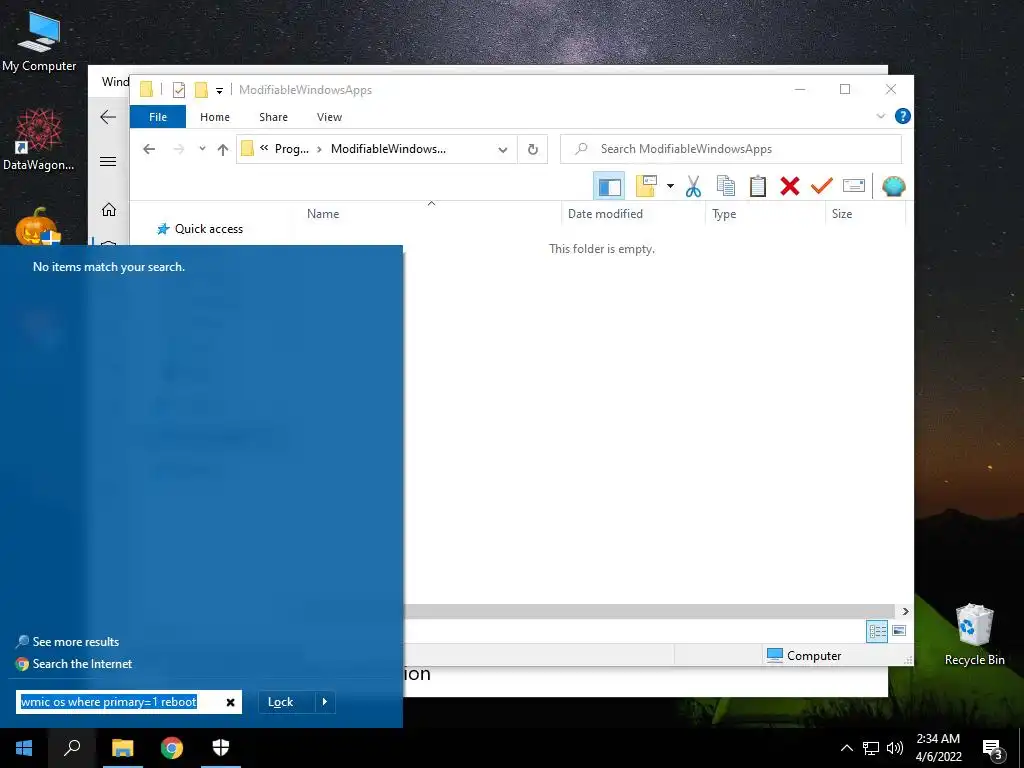Open File Explorer from the taskbar
The height and width of the screenshot is (768, 1024).
point(122,748)
